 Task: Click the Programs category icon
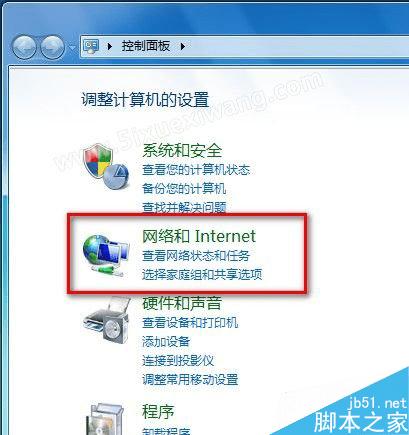click(x=106, y=419)
